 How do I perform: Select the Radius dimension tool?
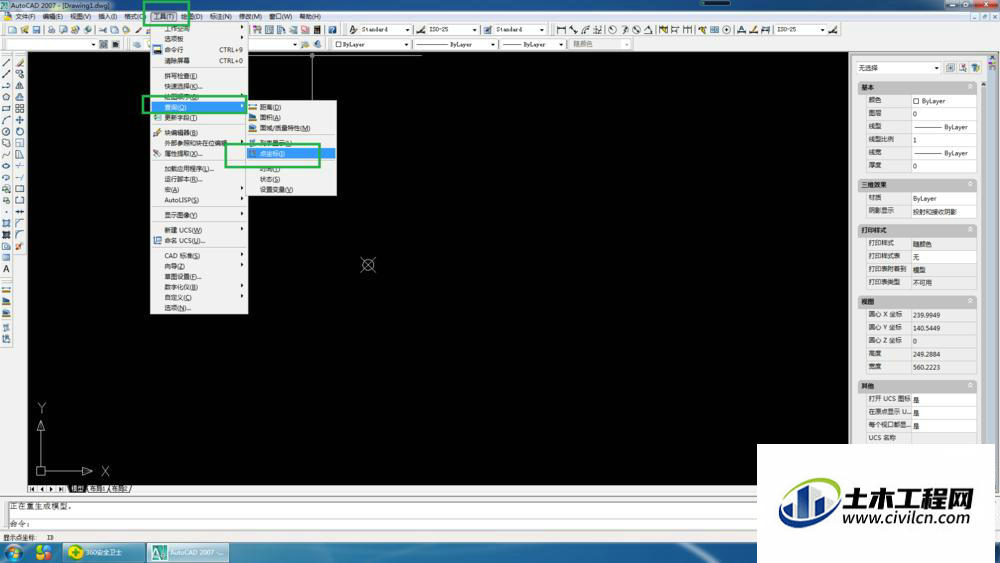(612, 30)
